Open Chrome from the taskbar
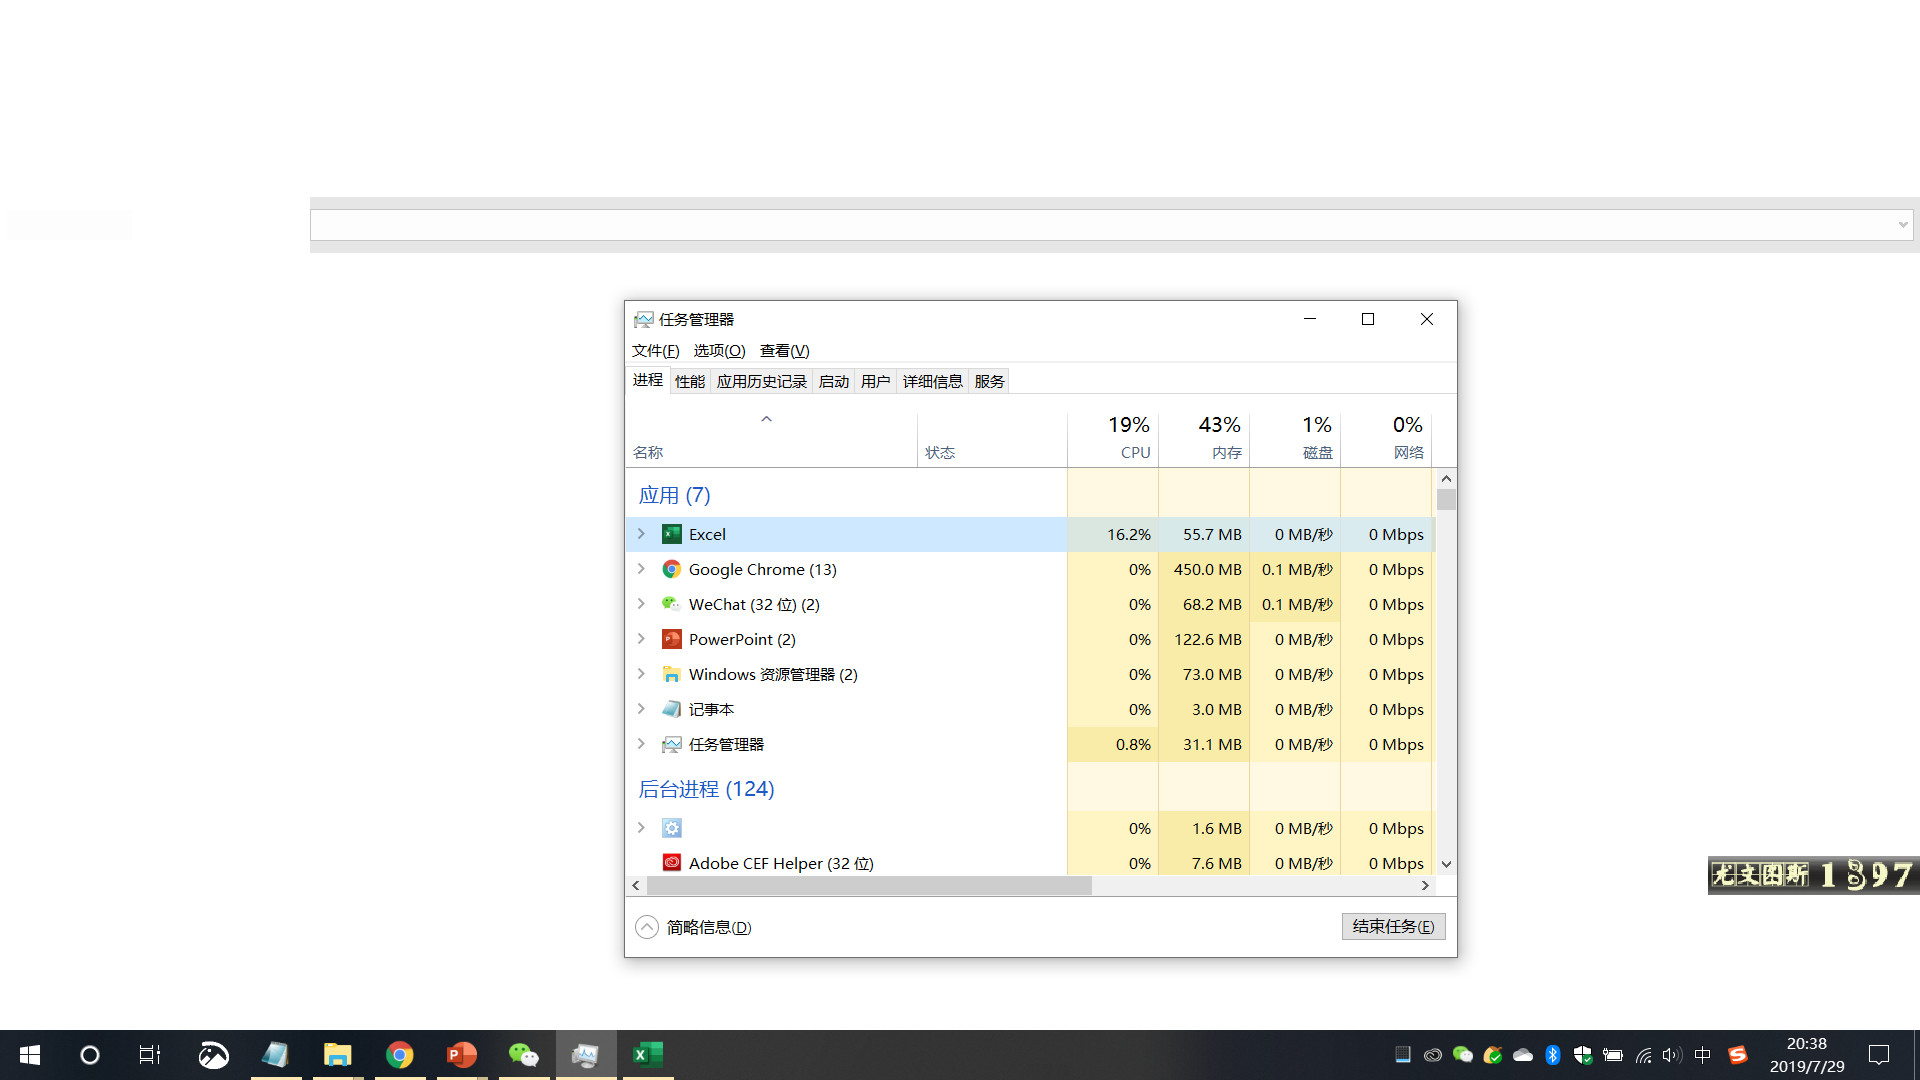This screenshot has width=1920, height=1080. click(400, 1054)
